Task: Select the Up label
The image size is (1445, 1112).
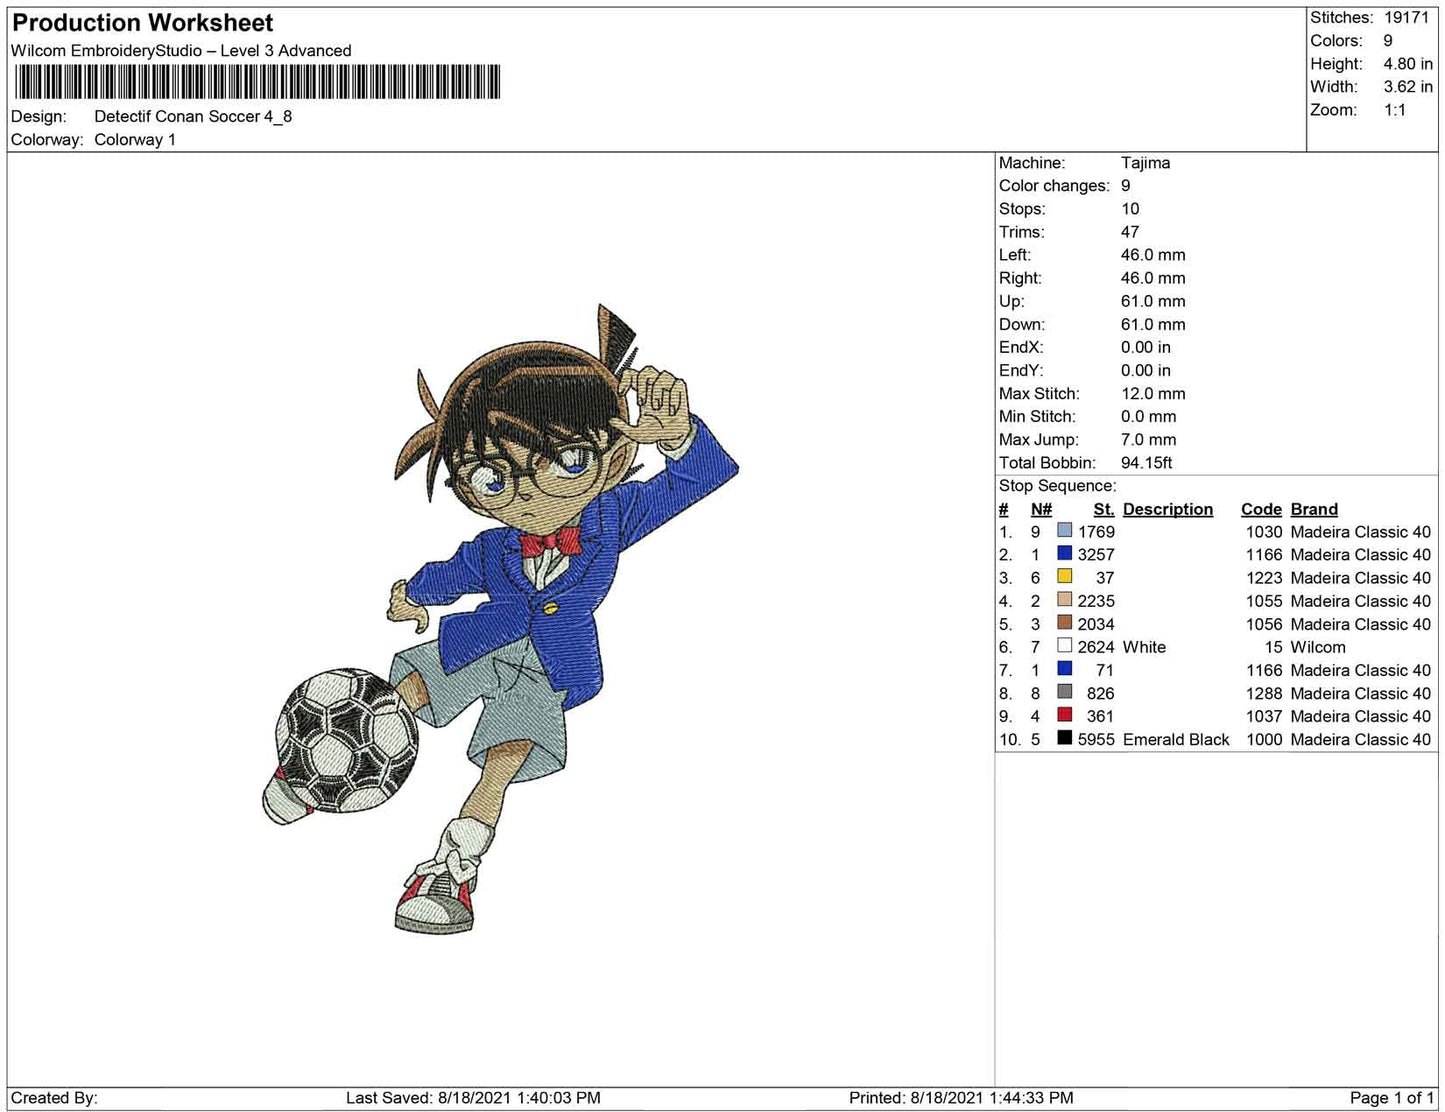Action: 1011,301
